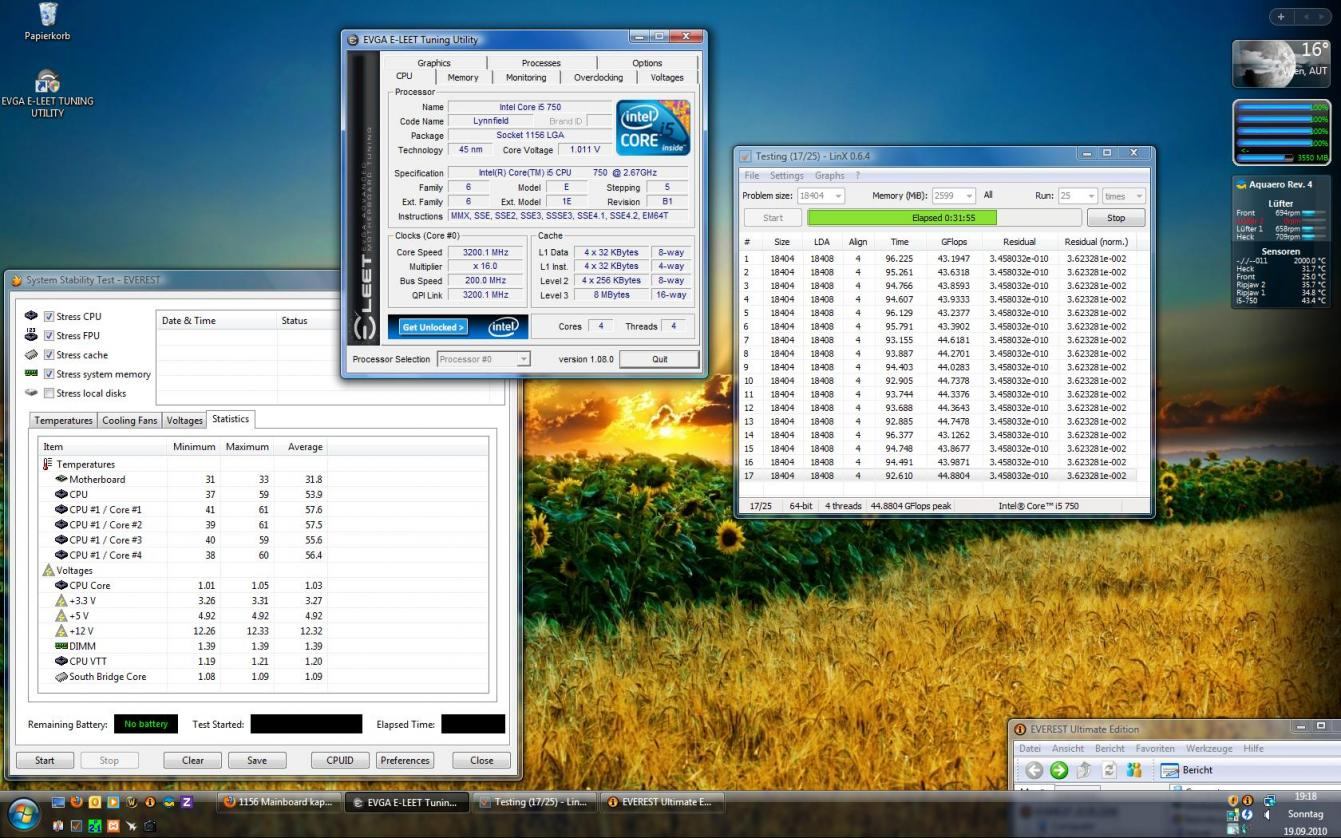Click the taskbar clock showing 19:18

(1305, 797)
